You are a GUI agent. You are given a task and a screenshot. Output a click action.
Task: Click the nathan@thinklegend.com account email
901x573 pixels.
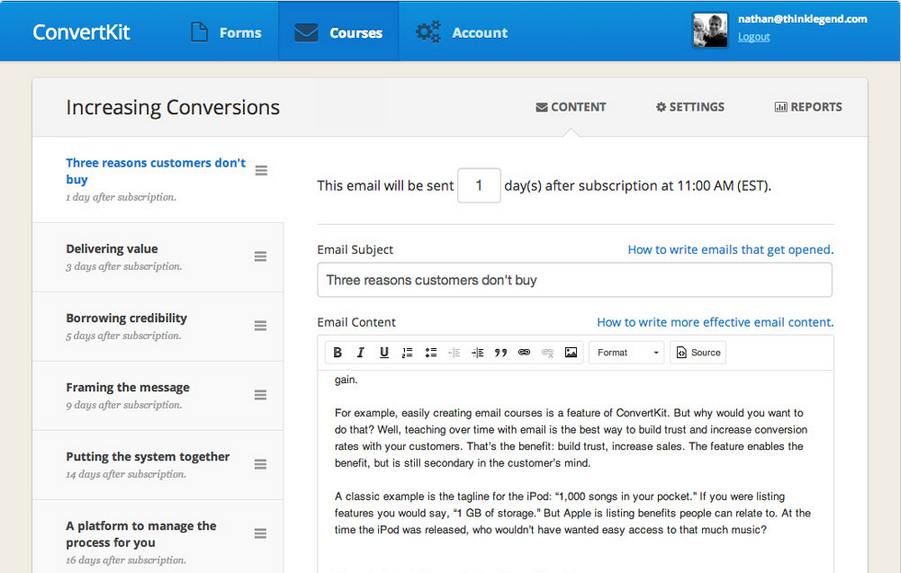[x=802, y=19]
